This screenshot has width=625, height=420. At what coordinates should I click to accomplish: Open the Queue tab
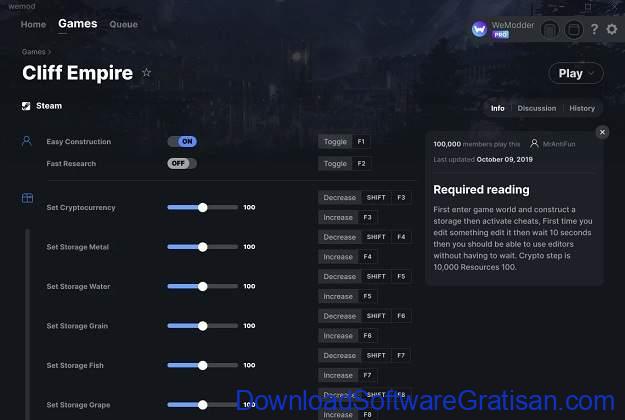124,24
